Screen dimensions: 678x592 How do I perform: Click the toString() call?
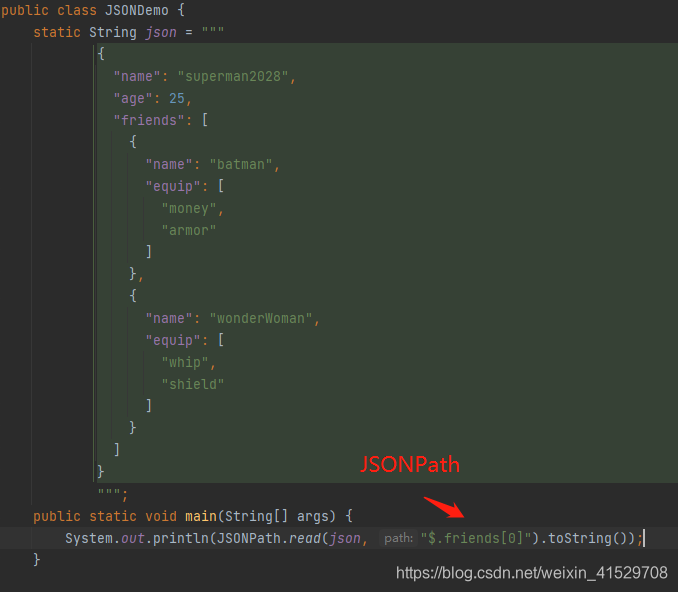pos(588,538)
